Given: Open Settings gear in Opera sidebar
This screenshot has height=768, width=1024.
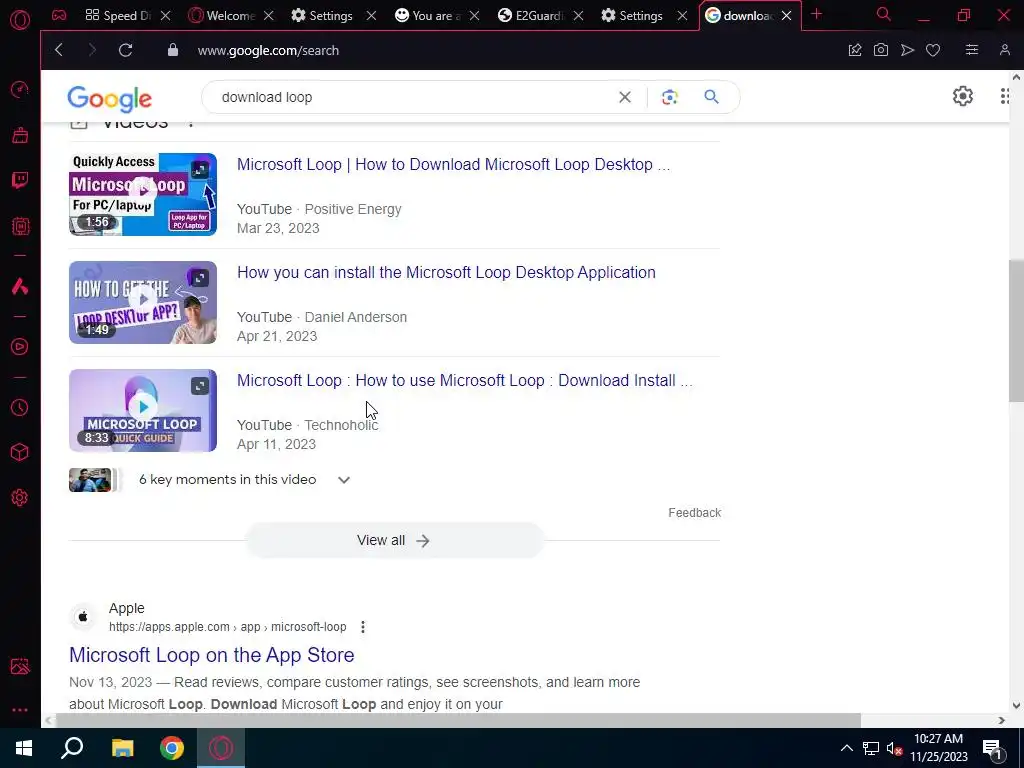Looking at the screenshot, I should (20, 498).
